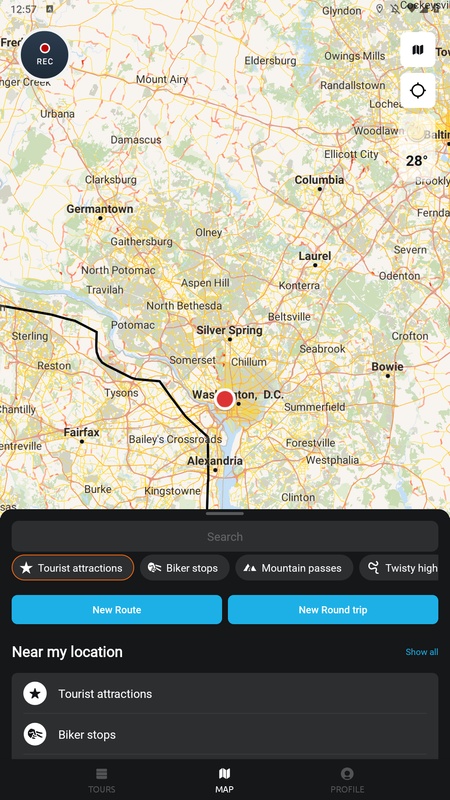
Task: Tap the red current location marker
Action: point(224,399)
